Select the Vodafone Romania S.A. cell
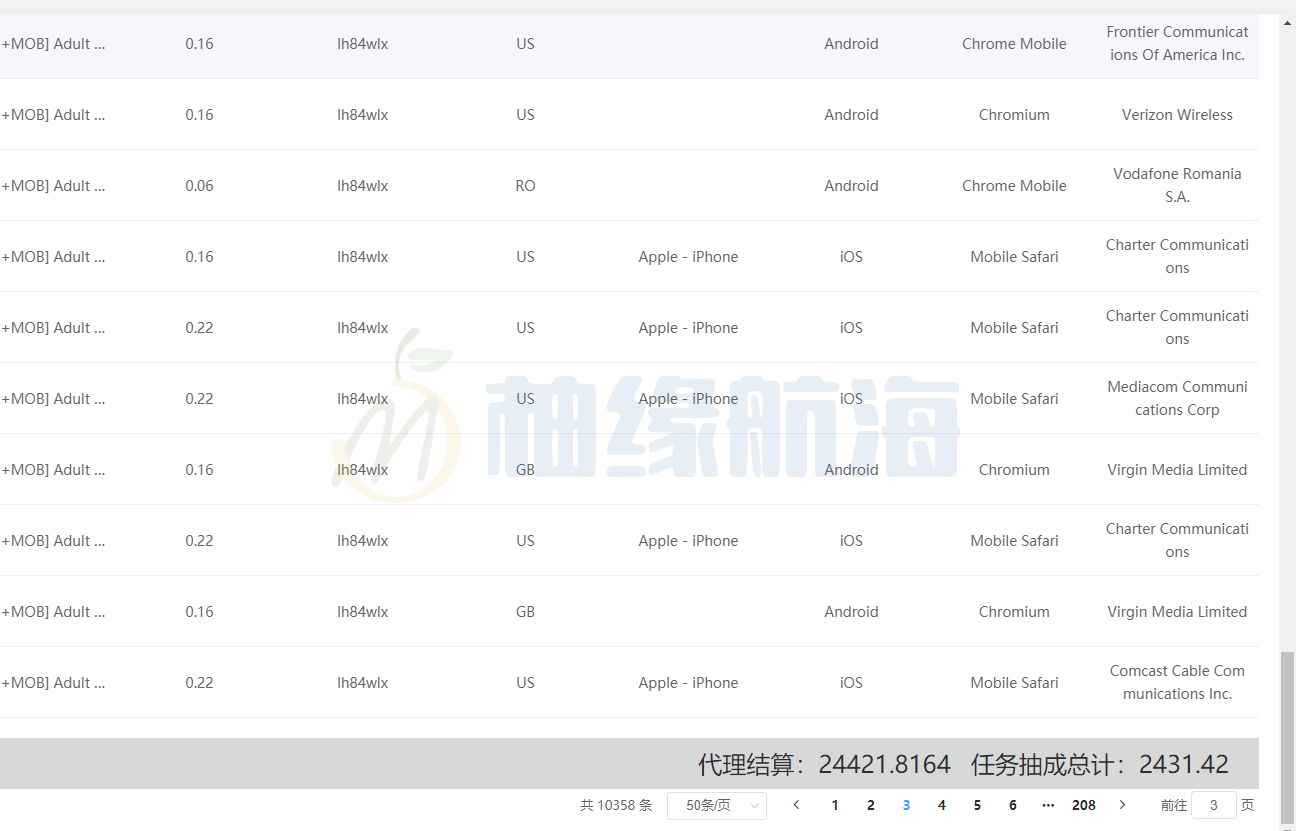Viewport: 1296px width, 831px height. point(1177,185)
